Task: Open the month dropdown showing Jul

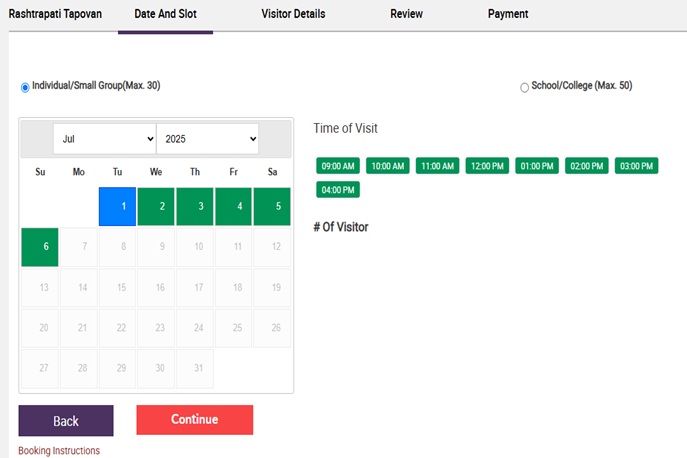Action: coord(105,139)
